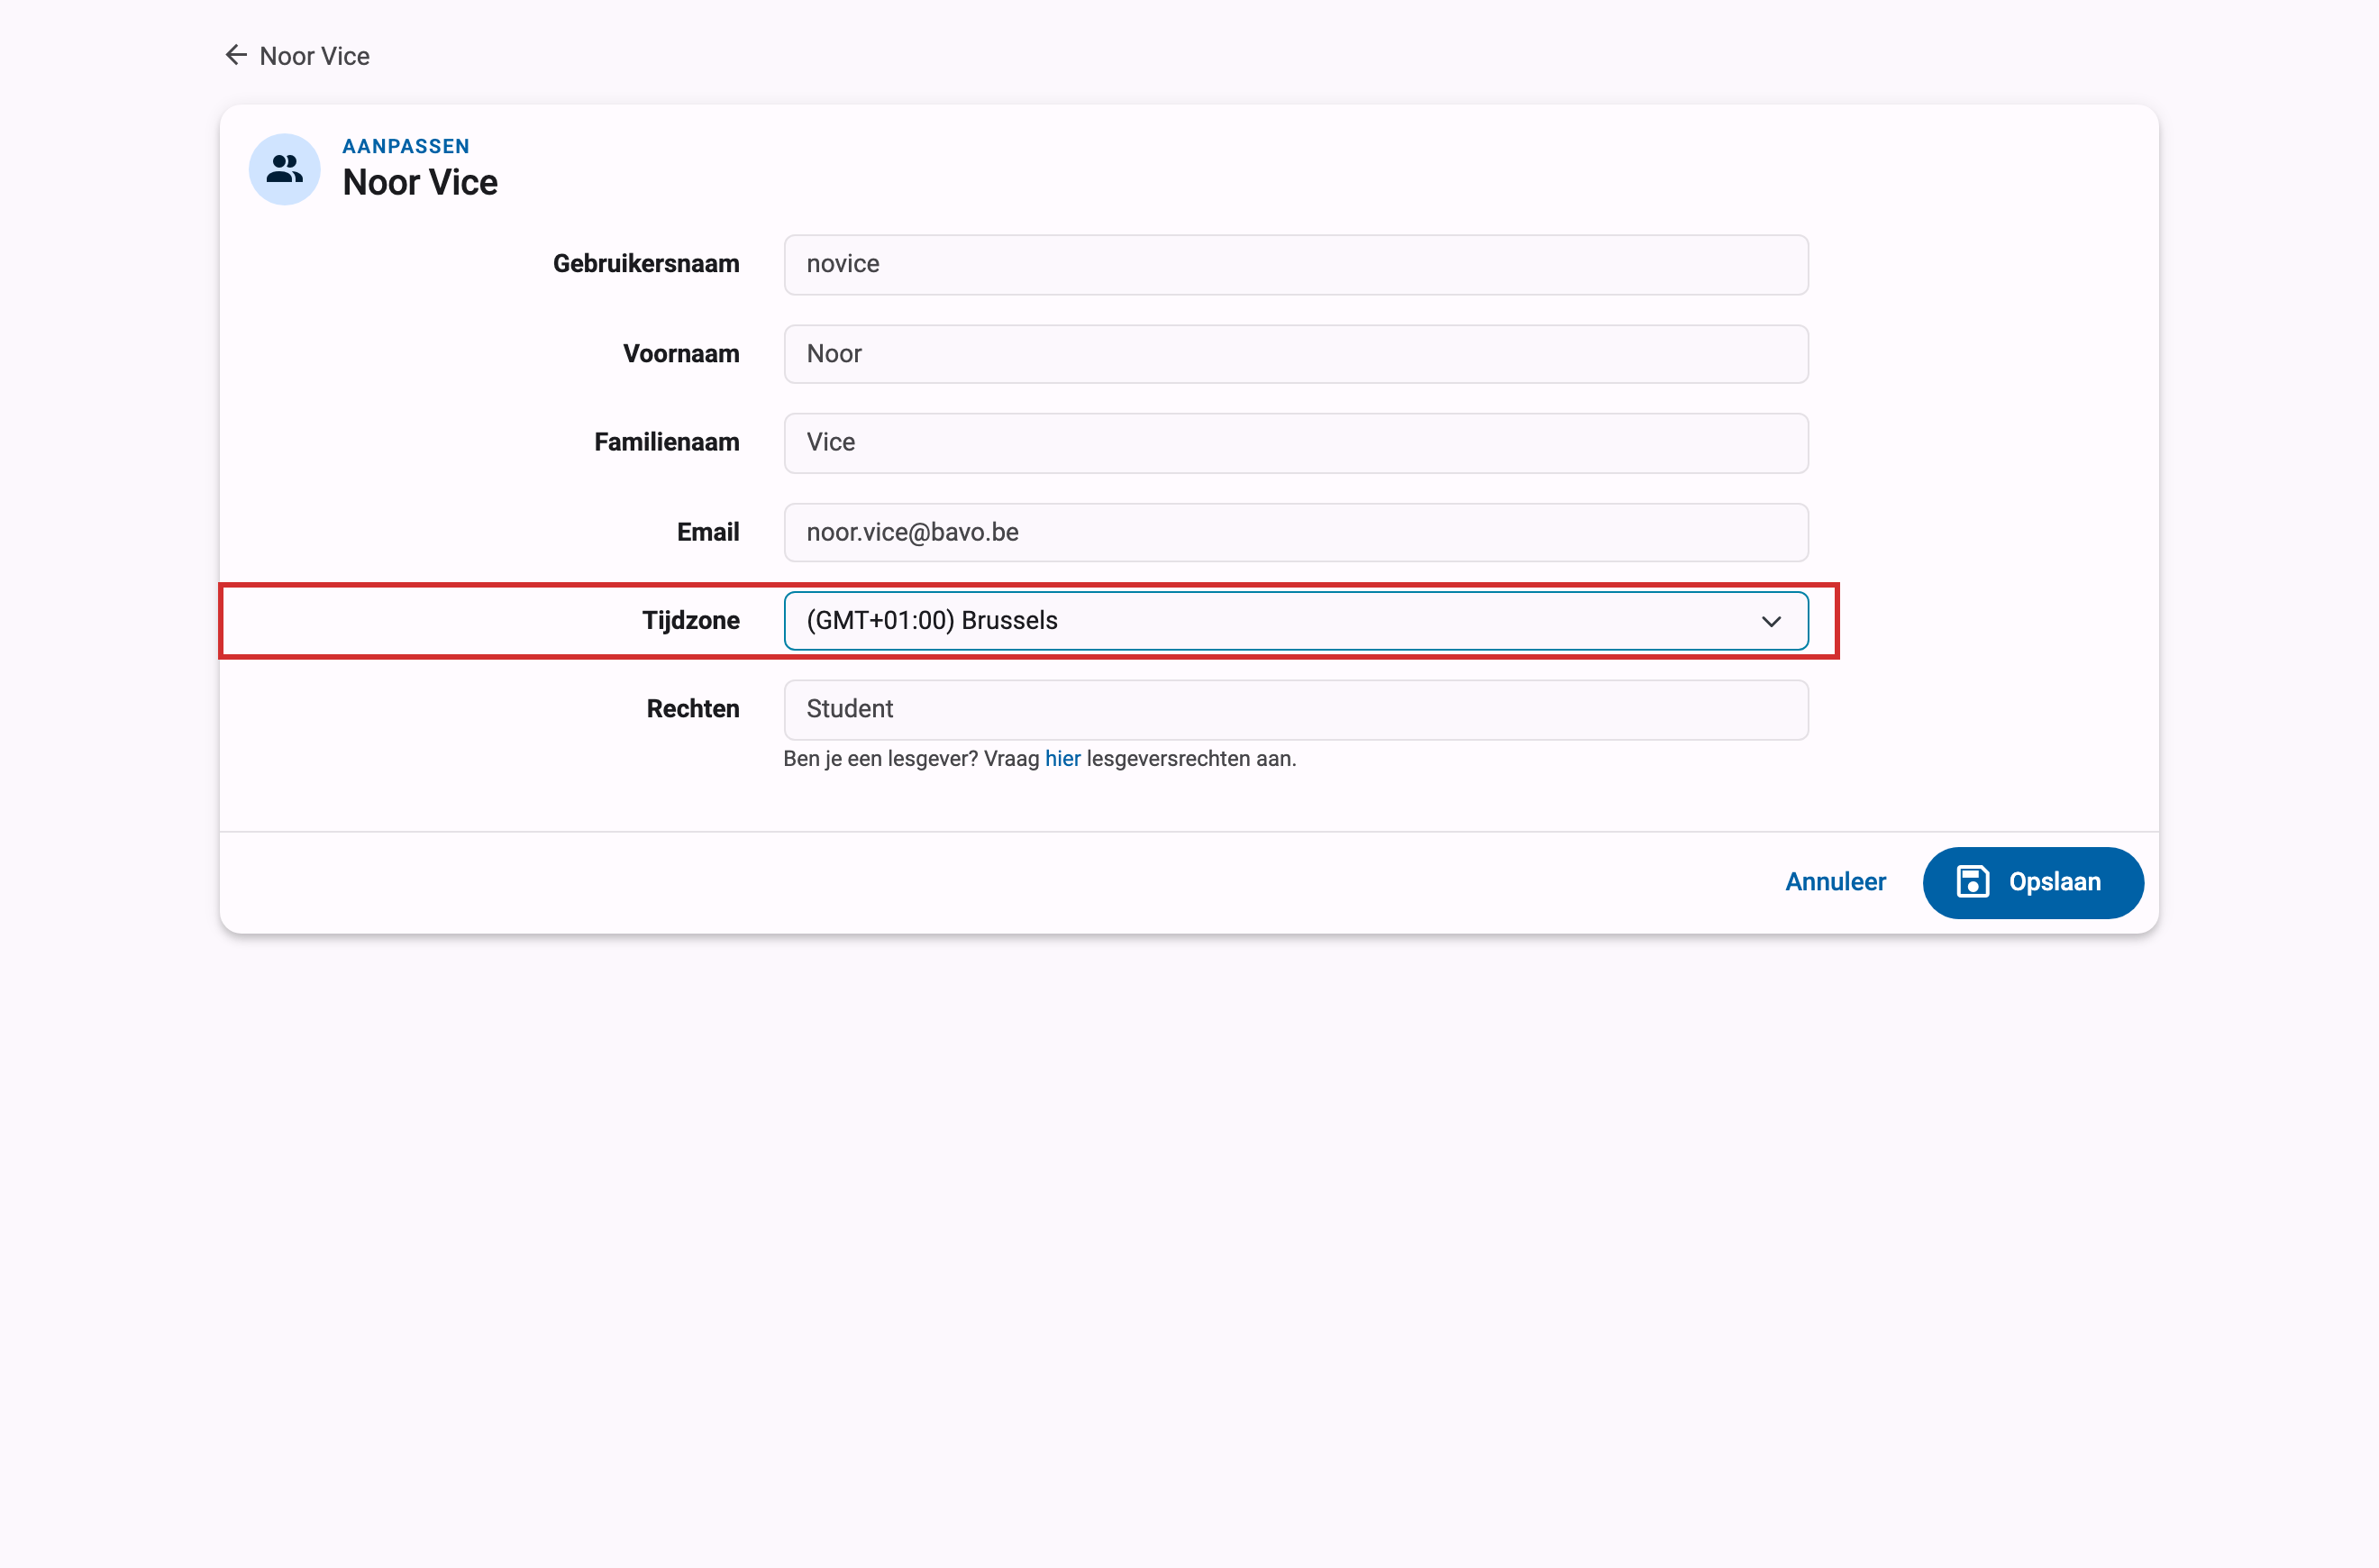Click the Voornaam label
Screen dimensions: 2379x1568
pos(681,354)
